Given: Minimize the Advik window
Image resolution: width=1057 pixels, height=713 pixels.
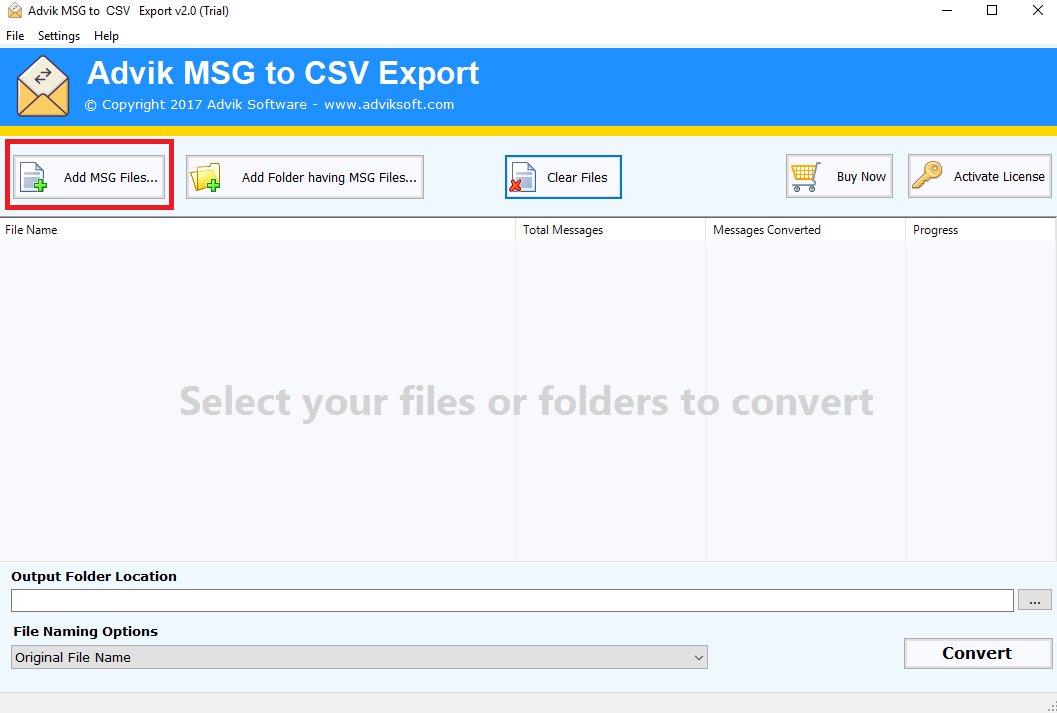Looking at the screenshot, I should (x=945, y=11).
